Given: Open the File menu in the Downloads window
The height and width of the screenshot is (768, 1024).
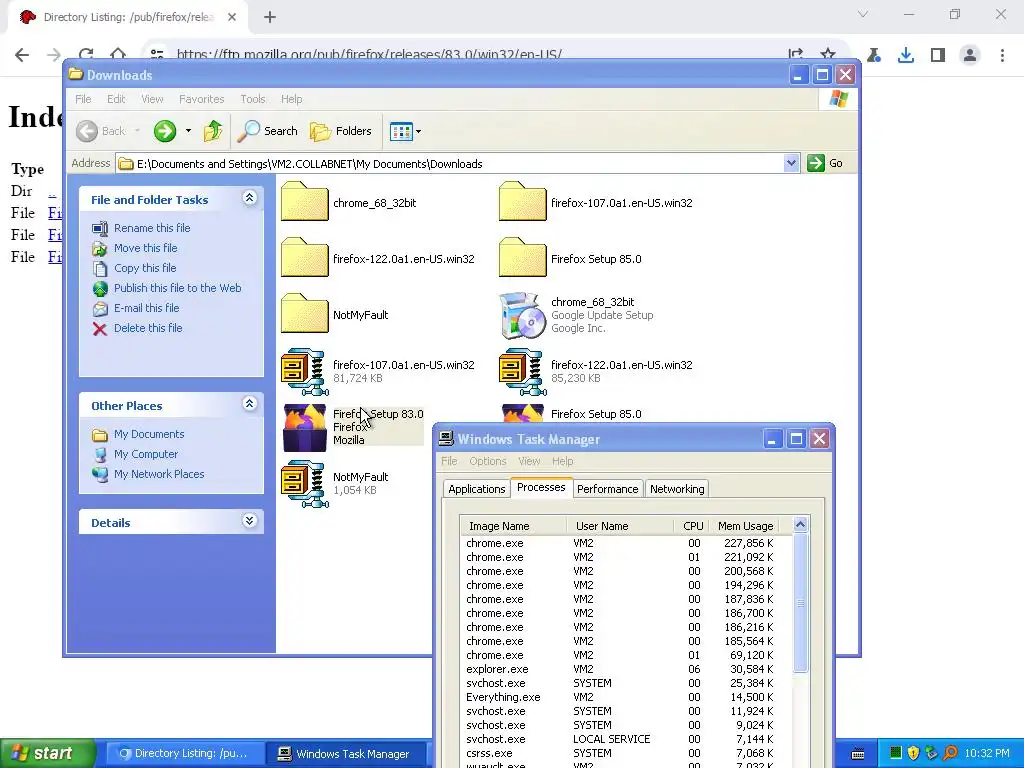Looking at the screenshot, I should click(x=83, y=99).
